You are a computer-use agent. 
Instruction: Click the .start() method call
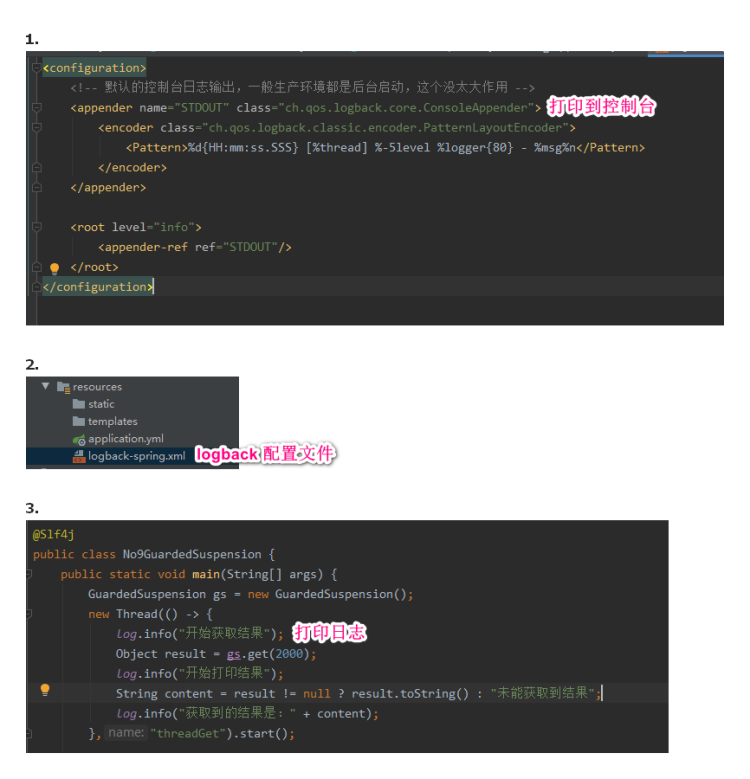pyautogui.click(x=261, y=734)
